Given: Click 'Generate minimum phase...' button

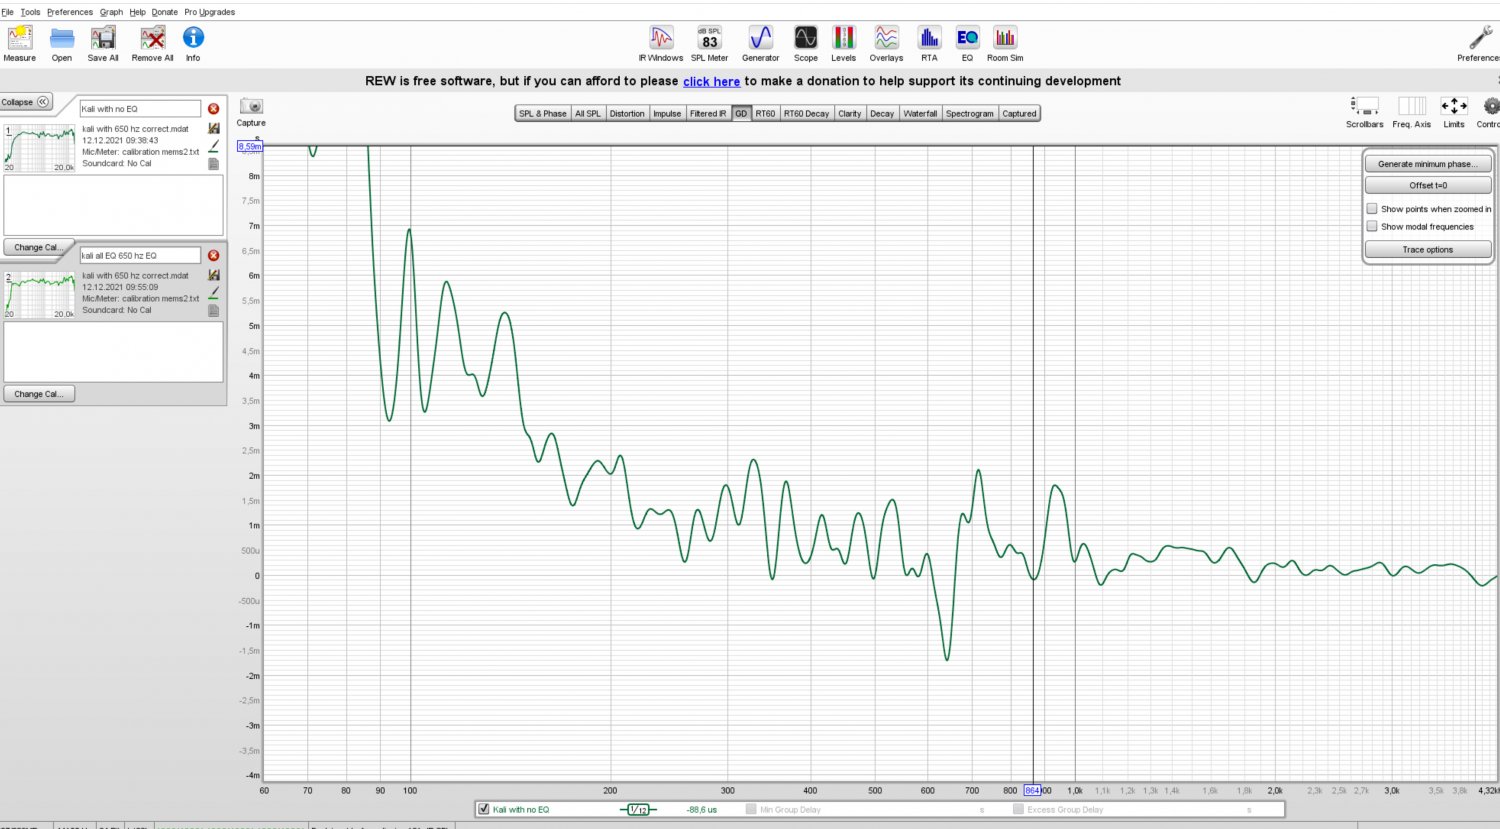Looking at the screenshot, I should 1428,164.
